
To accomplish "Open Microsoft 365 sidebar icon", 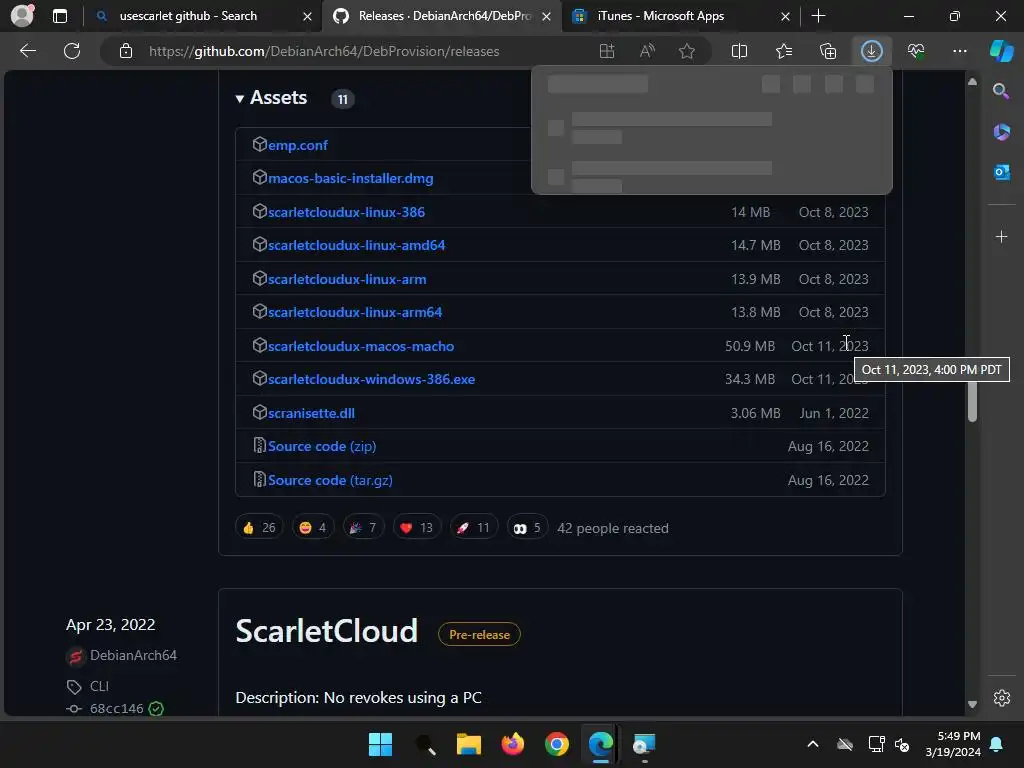I will (1001, 132).
